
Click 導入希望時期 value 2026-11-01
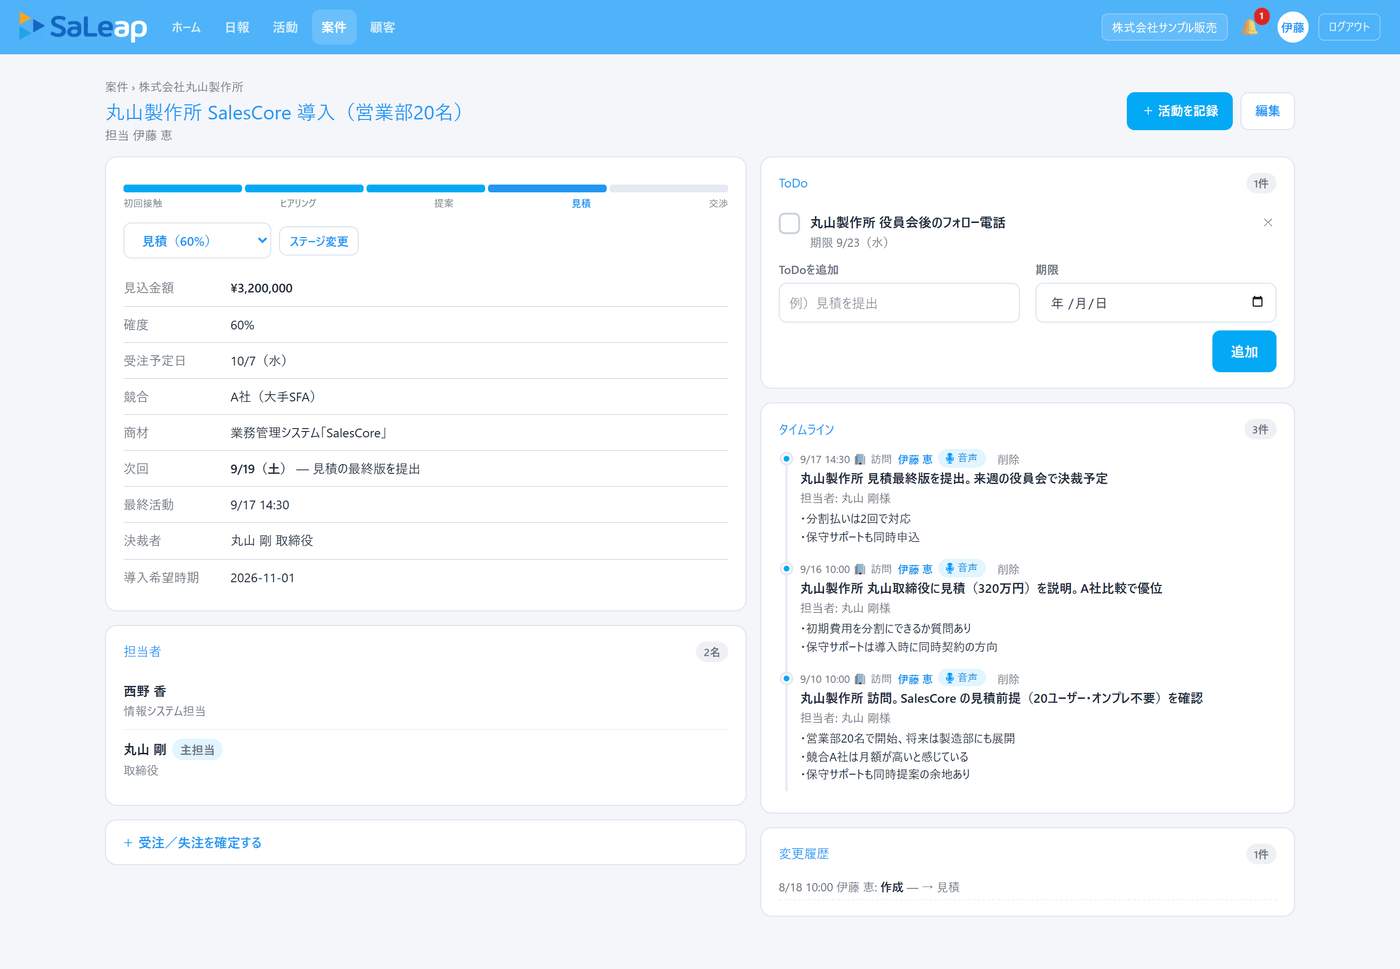tap(262, 578)
